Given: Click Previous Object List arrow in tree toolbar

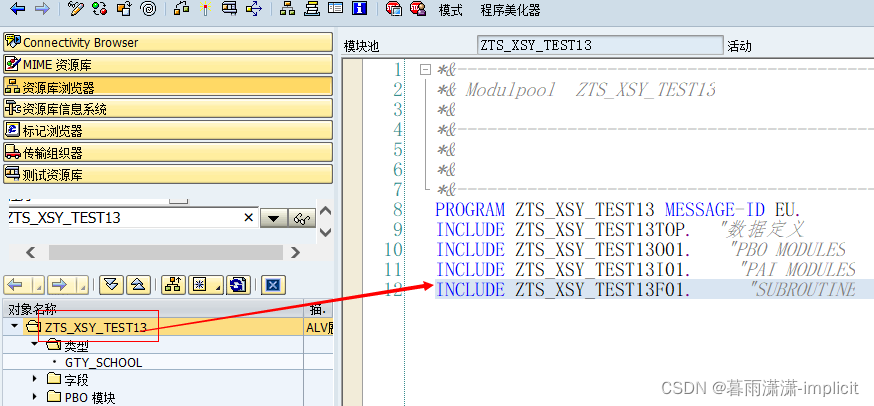Looking at the screenshot, I should click(18, 286).
